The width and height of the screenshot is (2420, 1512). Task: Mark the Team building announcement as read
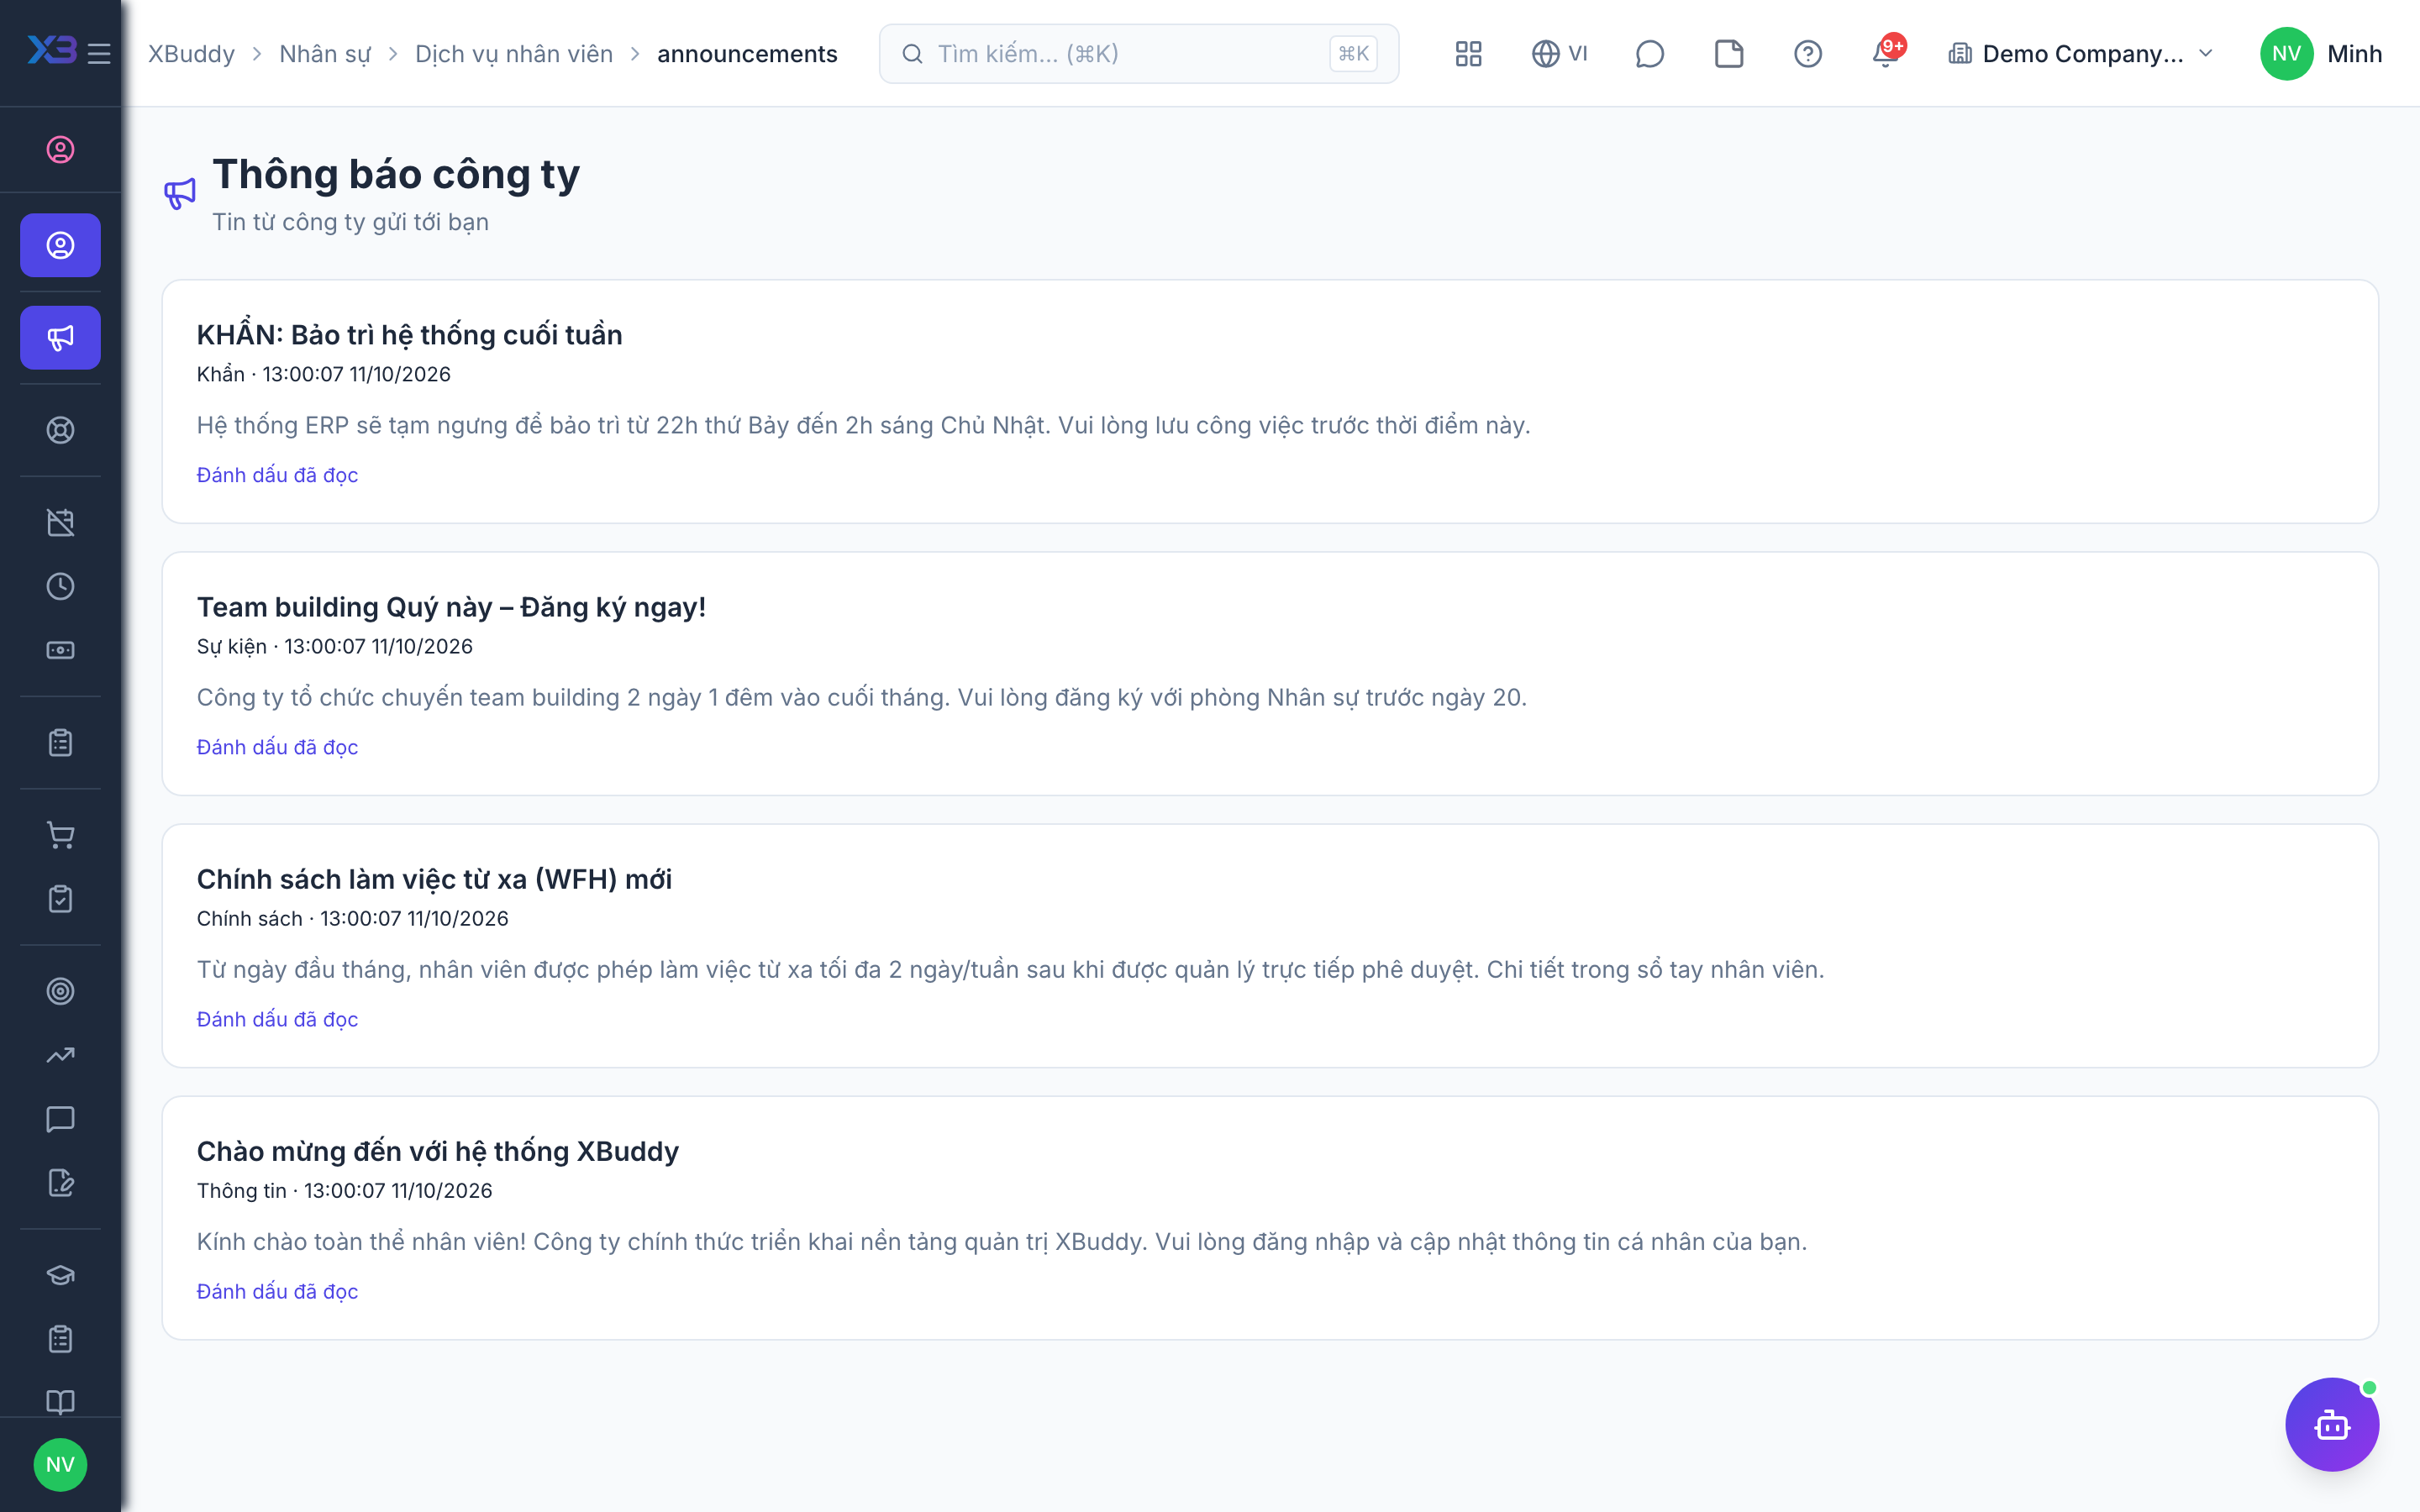[x=277, y=747]
